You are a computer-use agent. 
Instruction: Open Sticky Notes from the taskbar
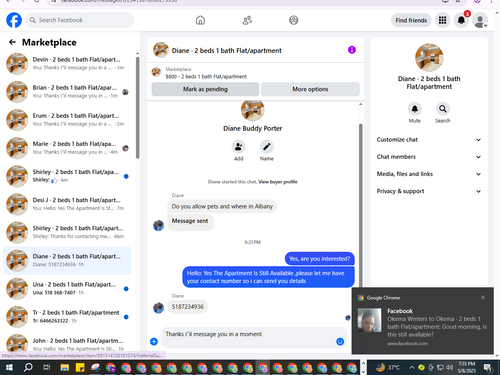click(80, 367)
